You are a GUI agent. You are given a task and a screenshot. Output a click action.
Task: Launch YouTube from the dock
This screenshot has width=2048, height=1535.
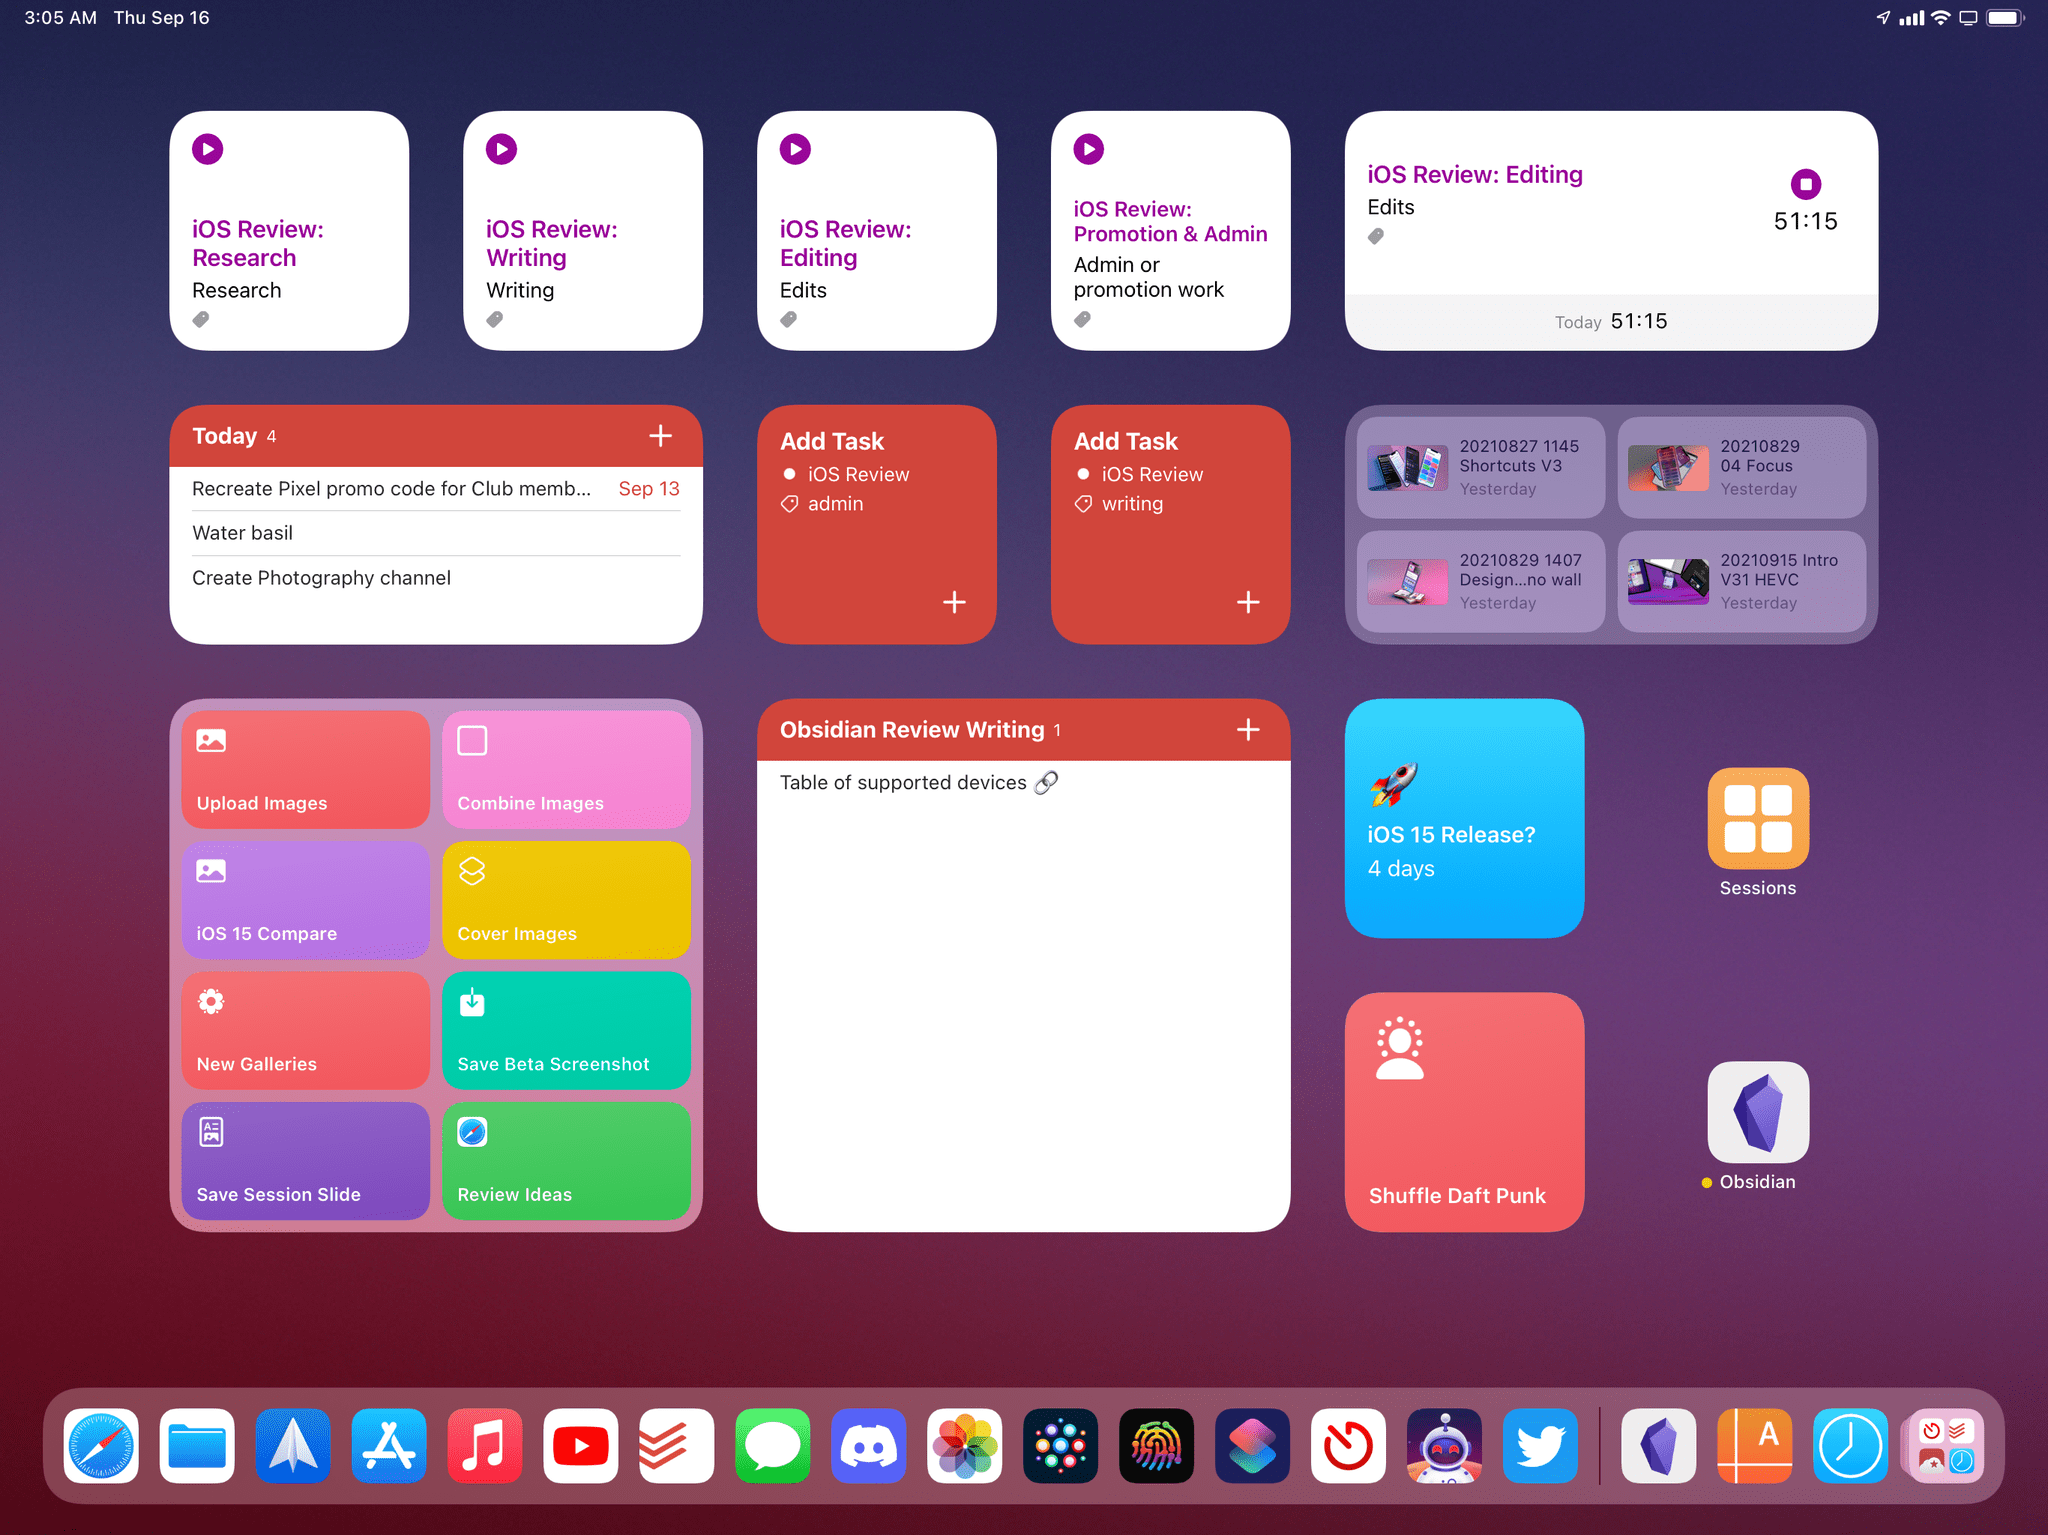pos(581,1445)
